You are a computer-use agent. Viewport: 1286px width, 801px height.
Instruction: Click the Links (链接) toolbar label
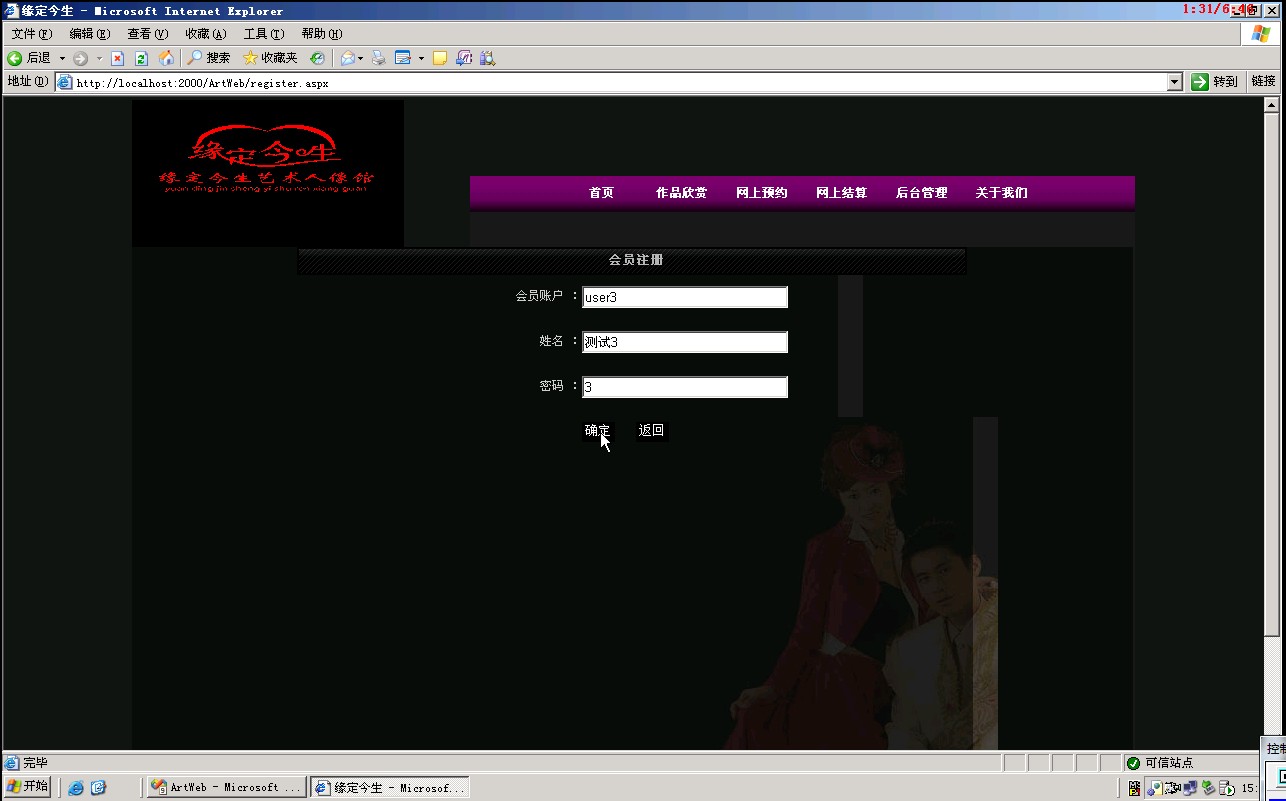click(1263, 82)
